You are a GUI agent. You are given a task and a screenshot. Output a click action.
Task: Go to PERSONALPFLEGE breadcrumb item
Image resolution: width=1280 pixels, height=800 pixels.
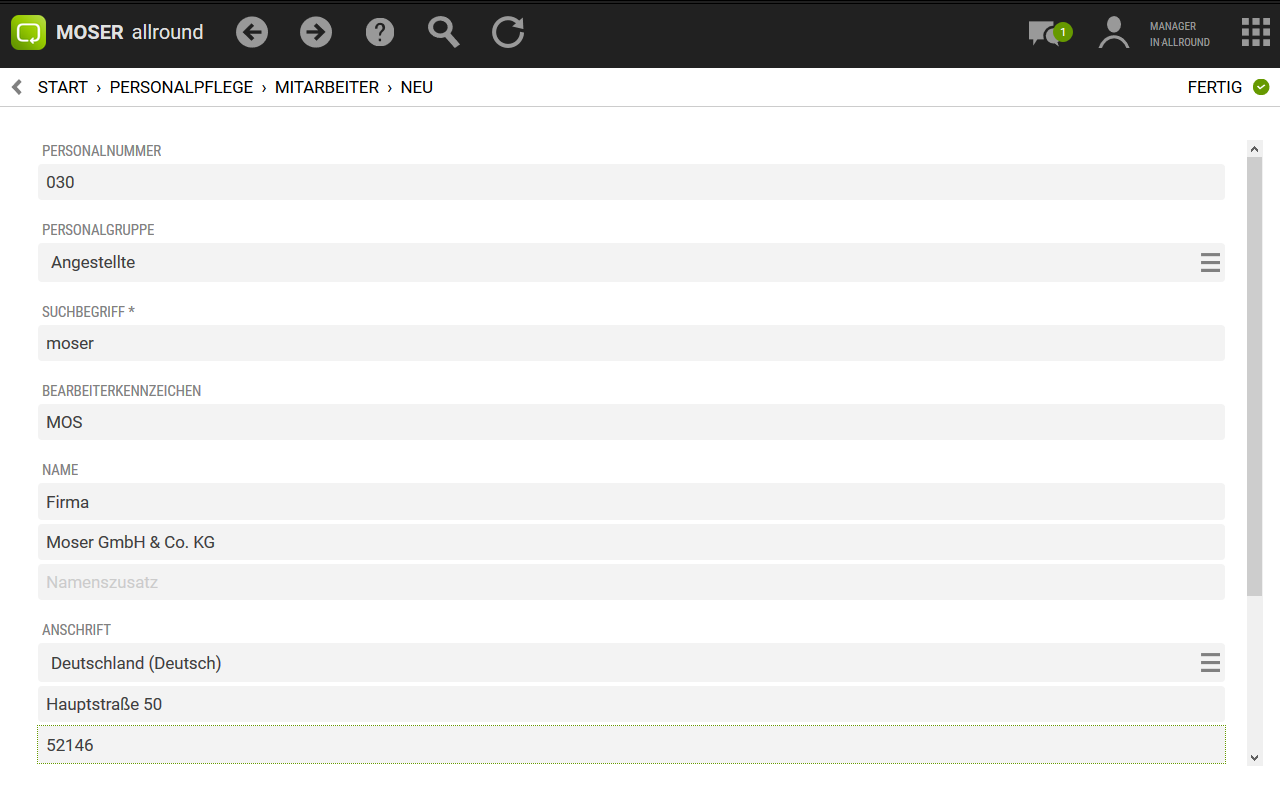[181, 87]
